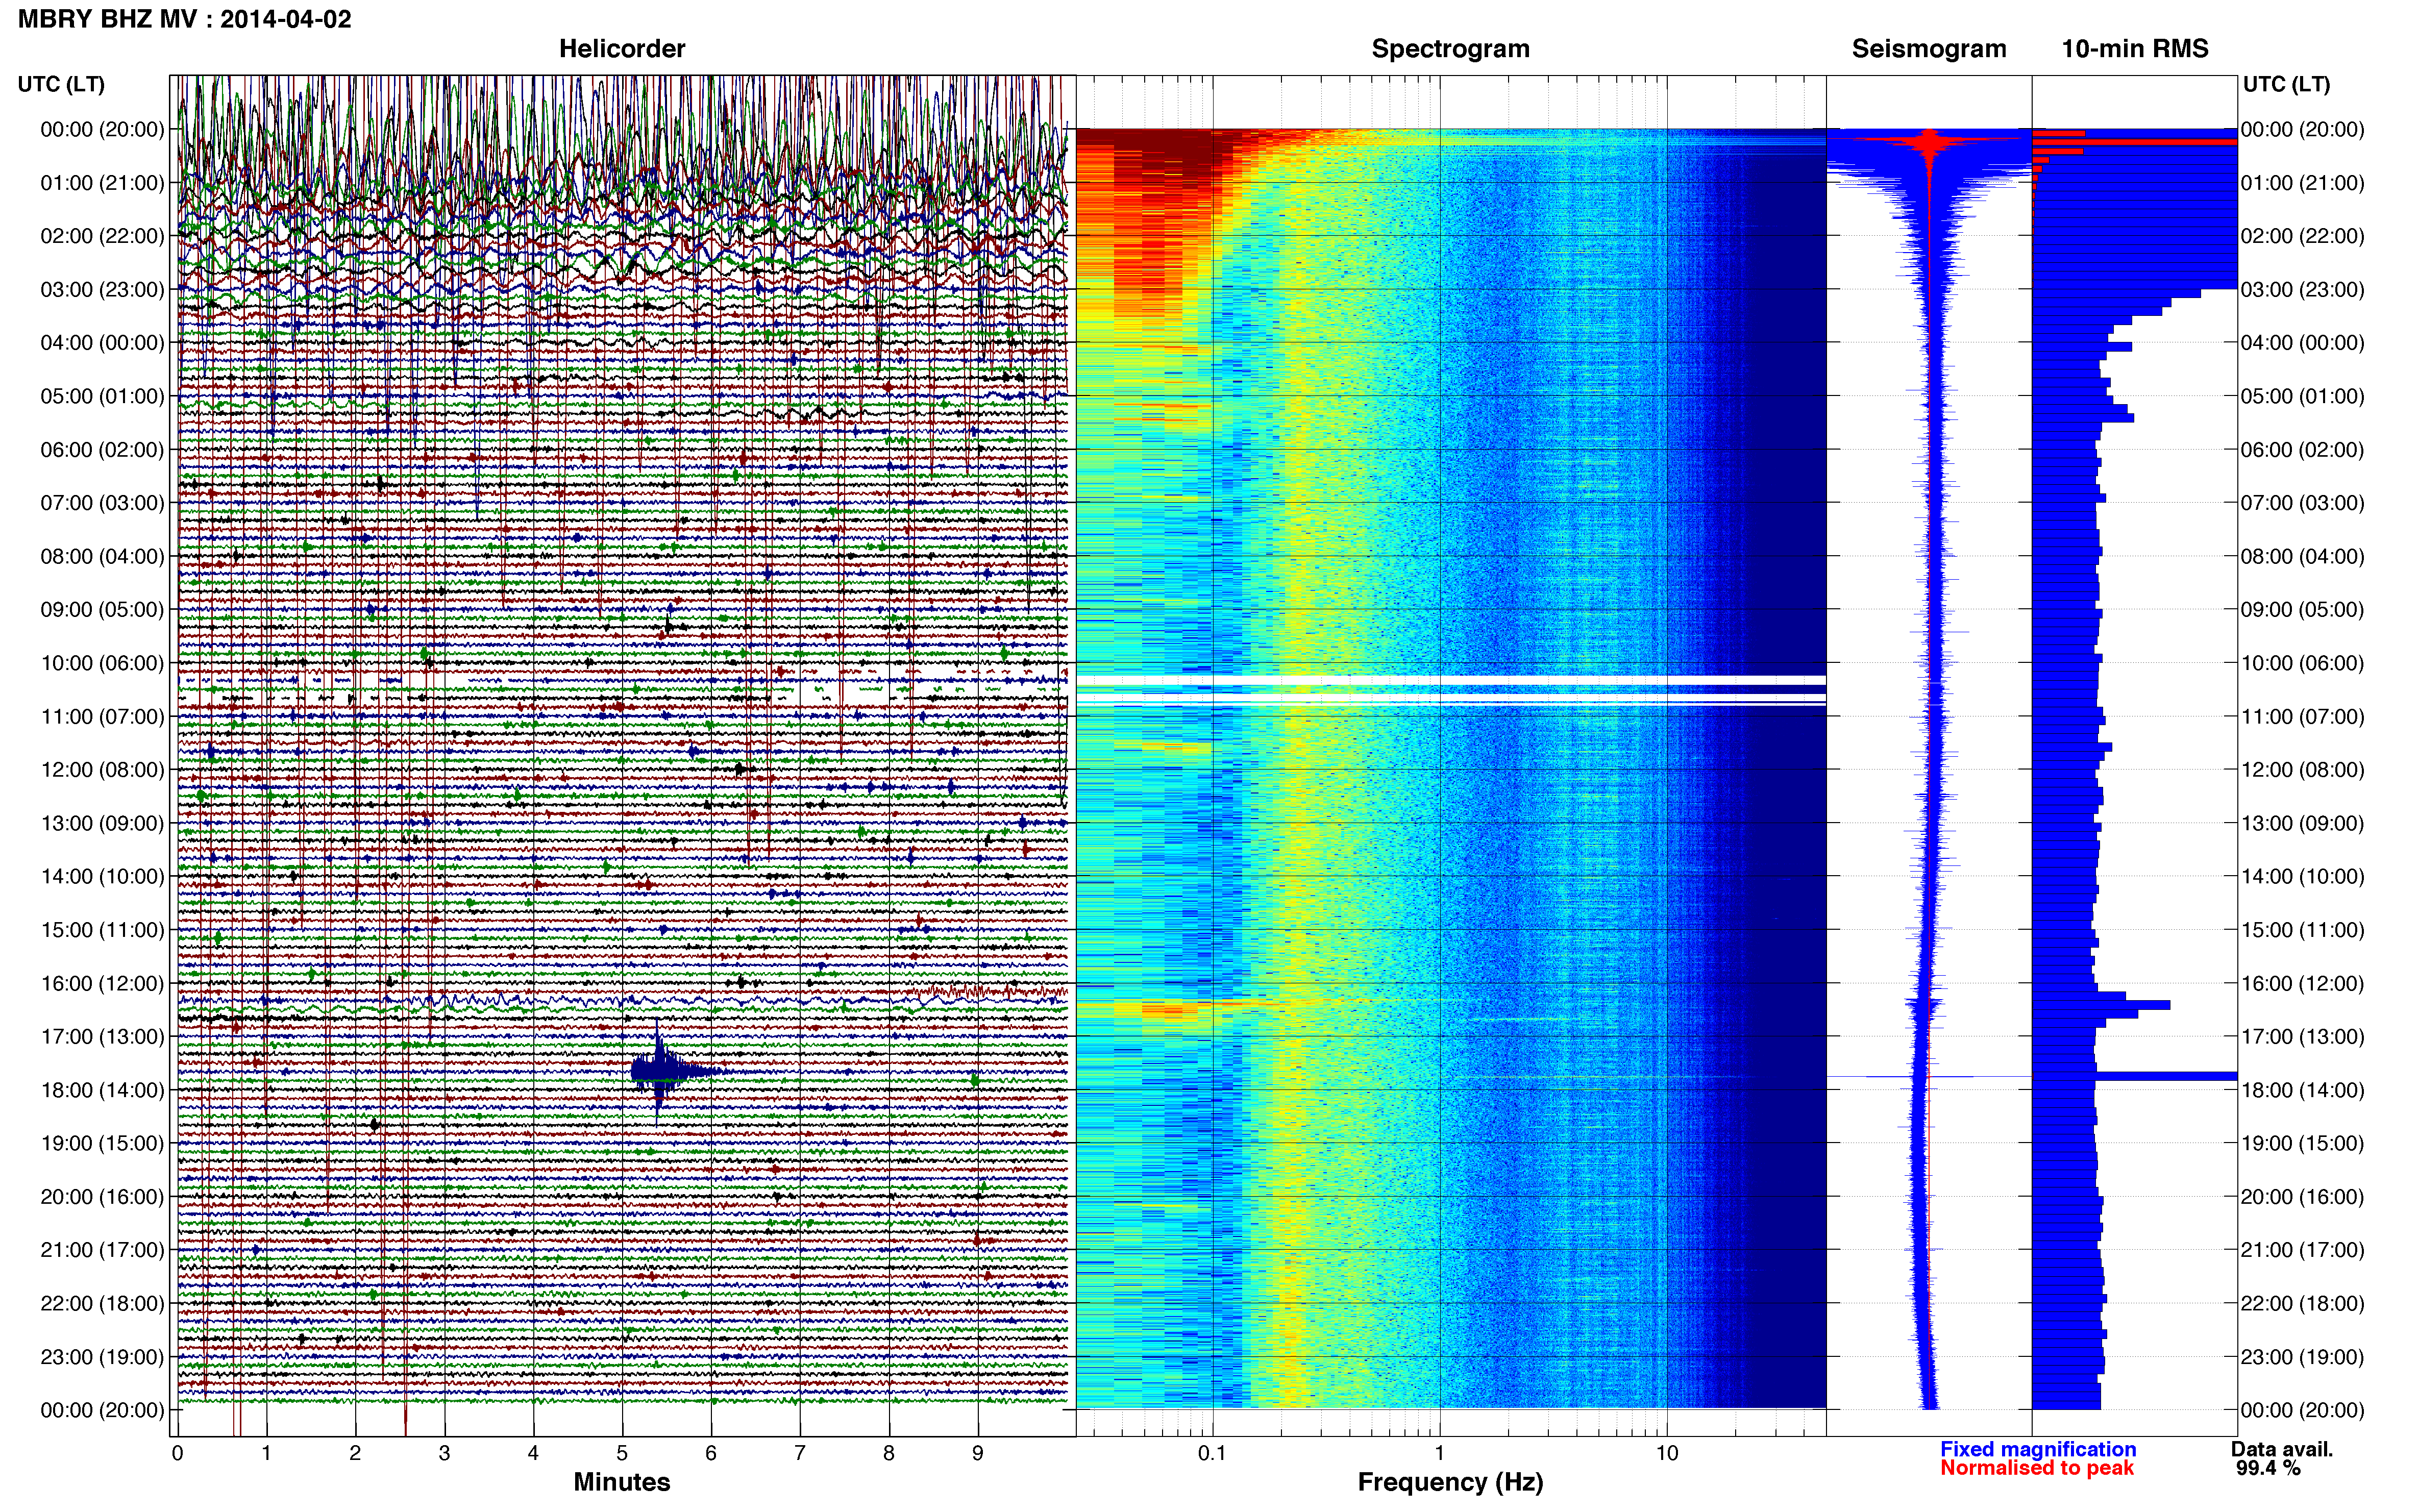This screenshot has width=2419, height=1512.
Task: Click the '99.4 %' data availability value
Action: [x=2268, y=1468]
